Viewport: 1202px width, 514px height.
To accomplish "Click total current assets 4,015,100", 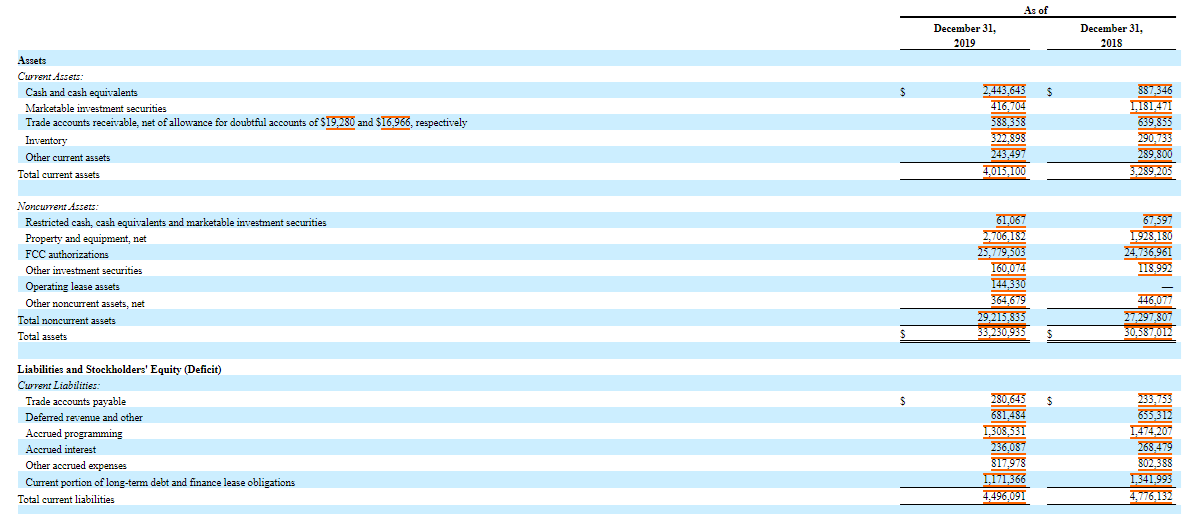I will (x=1004, y=172).
